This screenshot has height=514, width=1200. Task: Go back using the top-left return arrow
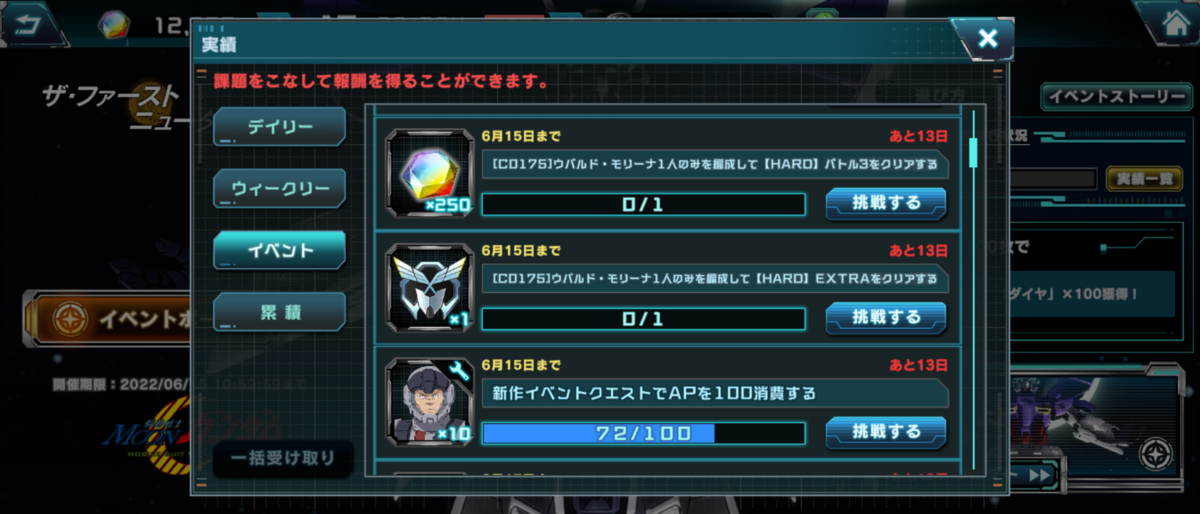[x=32, y=21]
